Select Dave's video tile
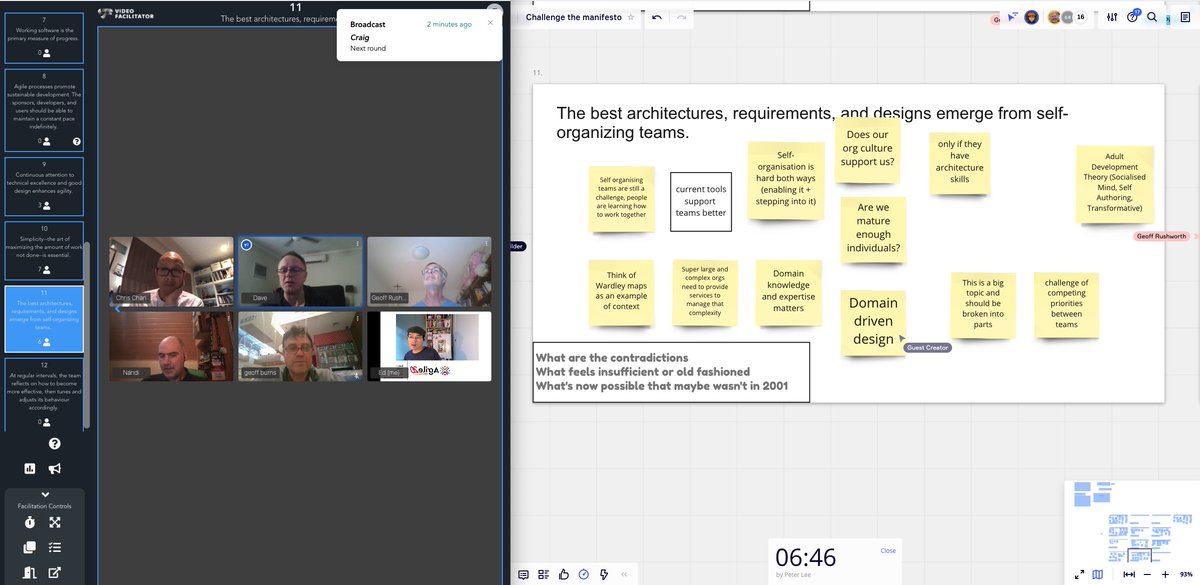The height and width of the screenshot is (585, 1200). click(300, 272)
